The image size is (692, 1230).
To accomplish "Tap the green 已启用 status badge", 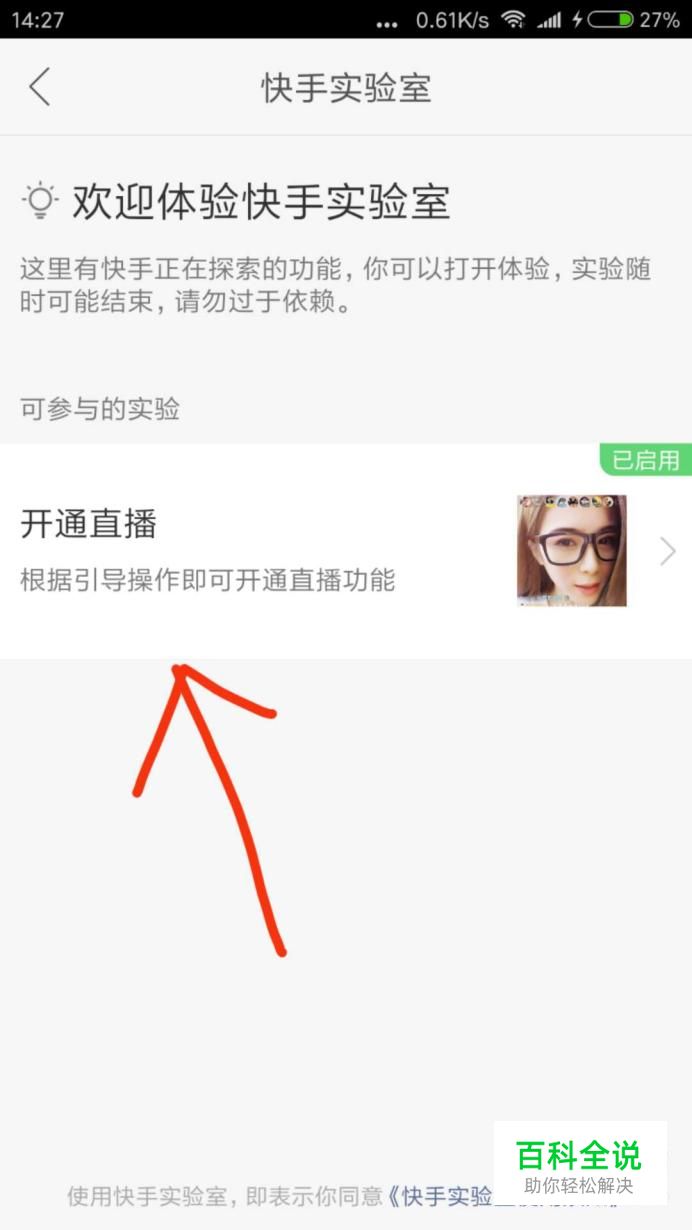I will click(646, 460).
